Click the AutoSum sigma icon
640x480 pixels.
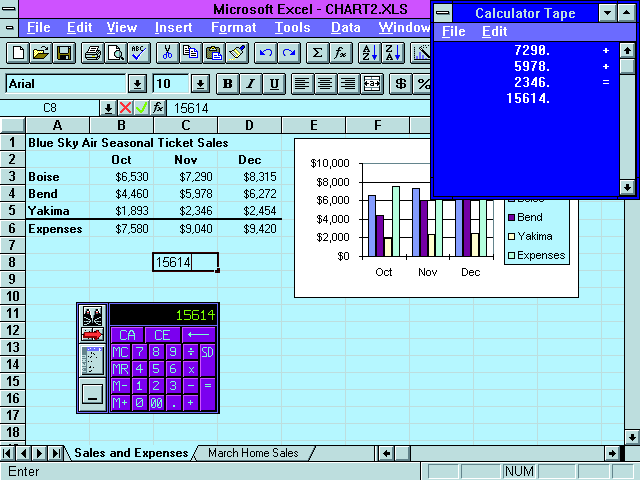(x=318, y=53)
